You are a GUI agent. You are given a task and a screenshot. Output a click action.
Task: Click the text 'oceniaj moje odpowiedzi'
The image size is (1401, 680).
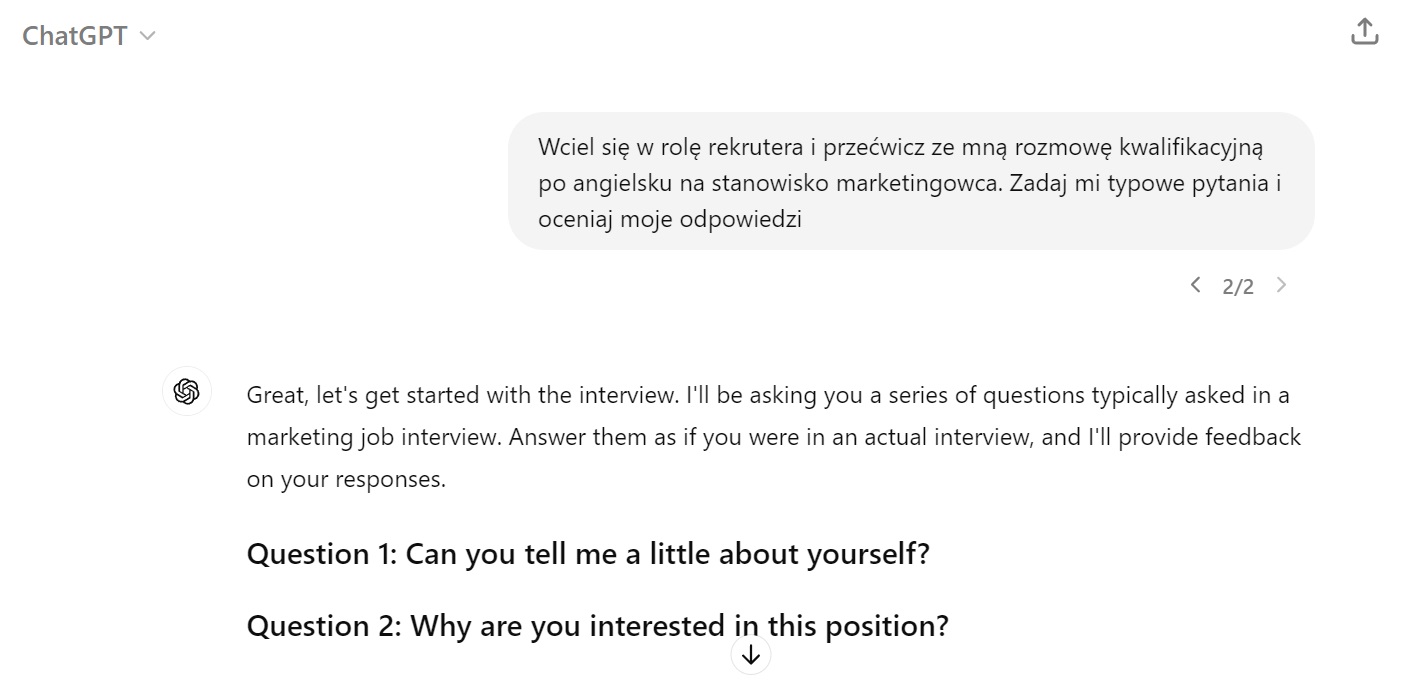(x=670, y=219)
